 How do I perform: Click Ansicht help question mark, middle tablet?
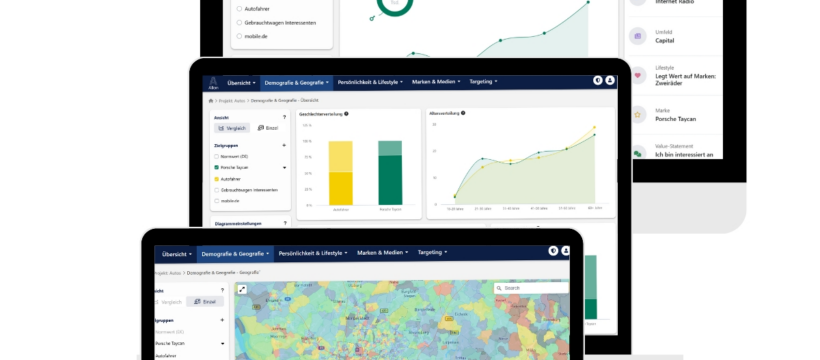point(284,117)
